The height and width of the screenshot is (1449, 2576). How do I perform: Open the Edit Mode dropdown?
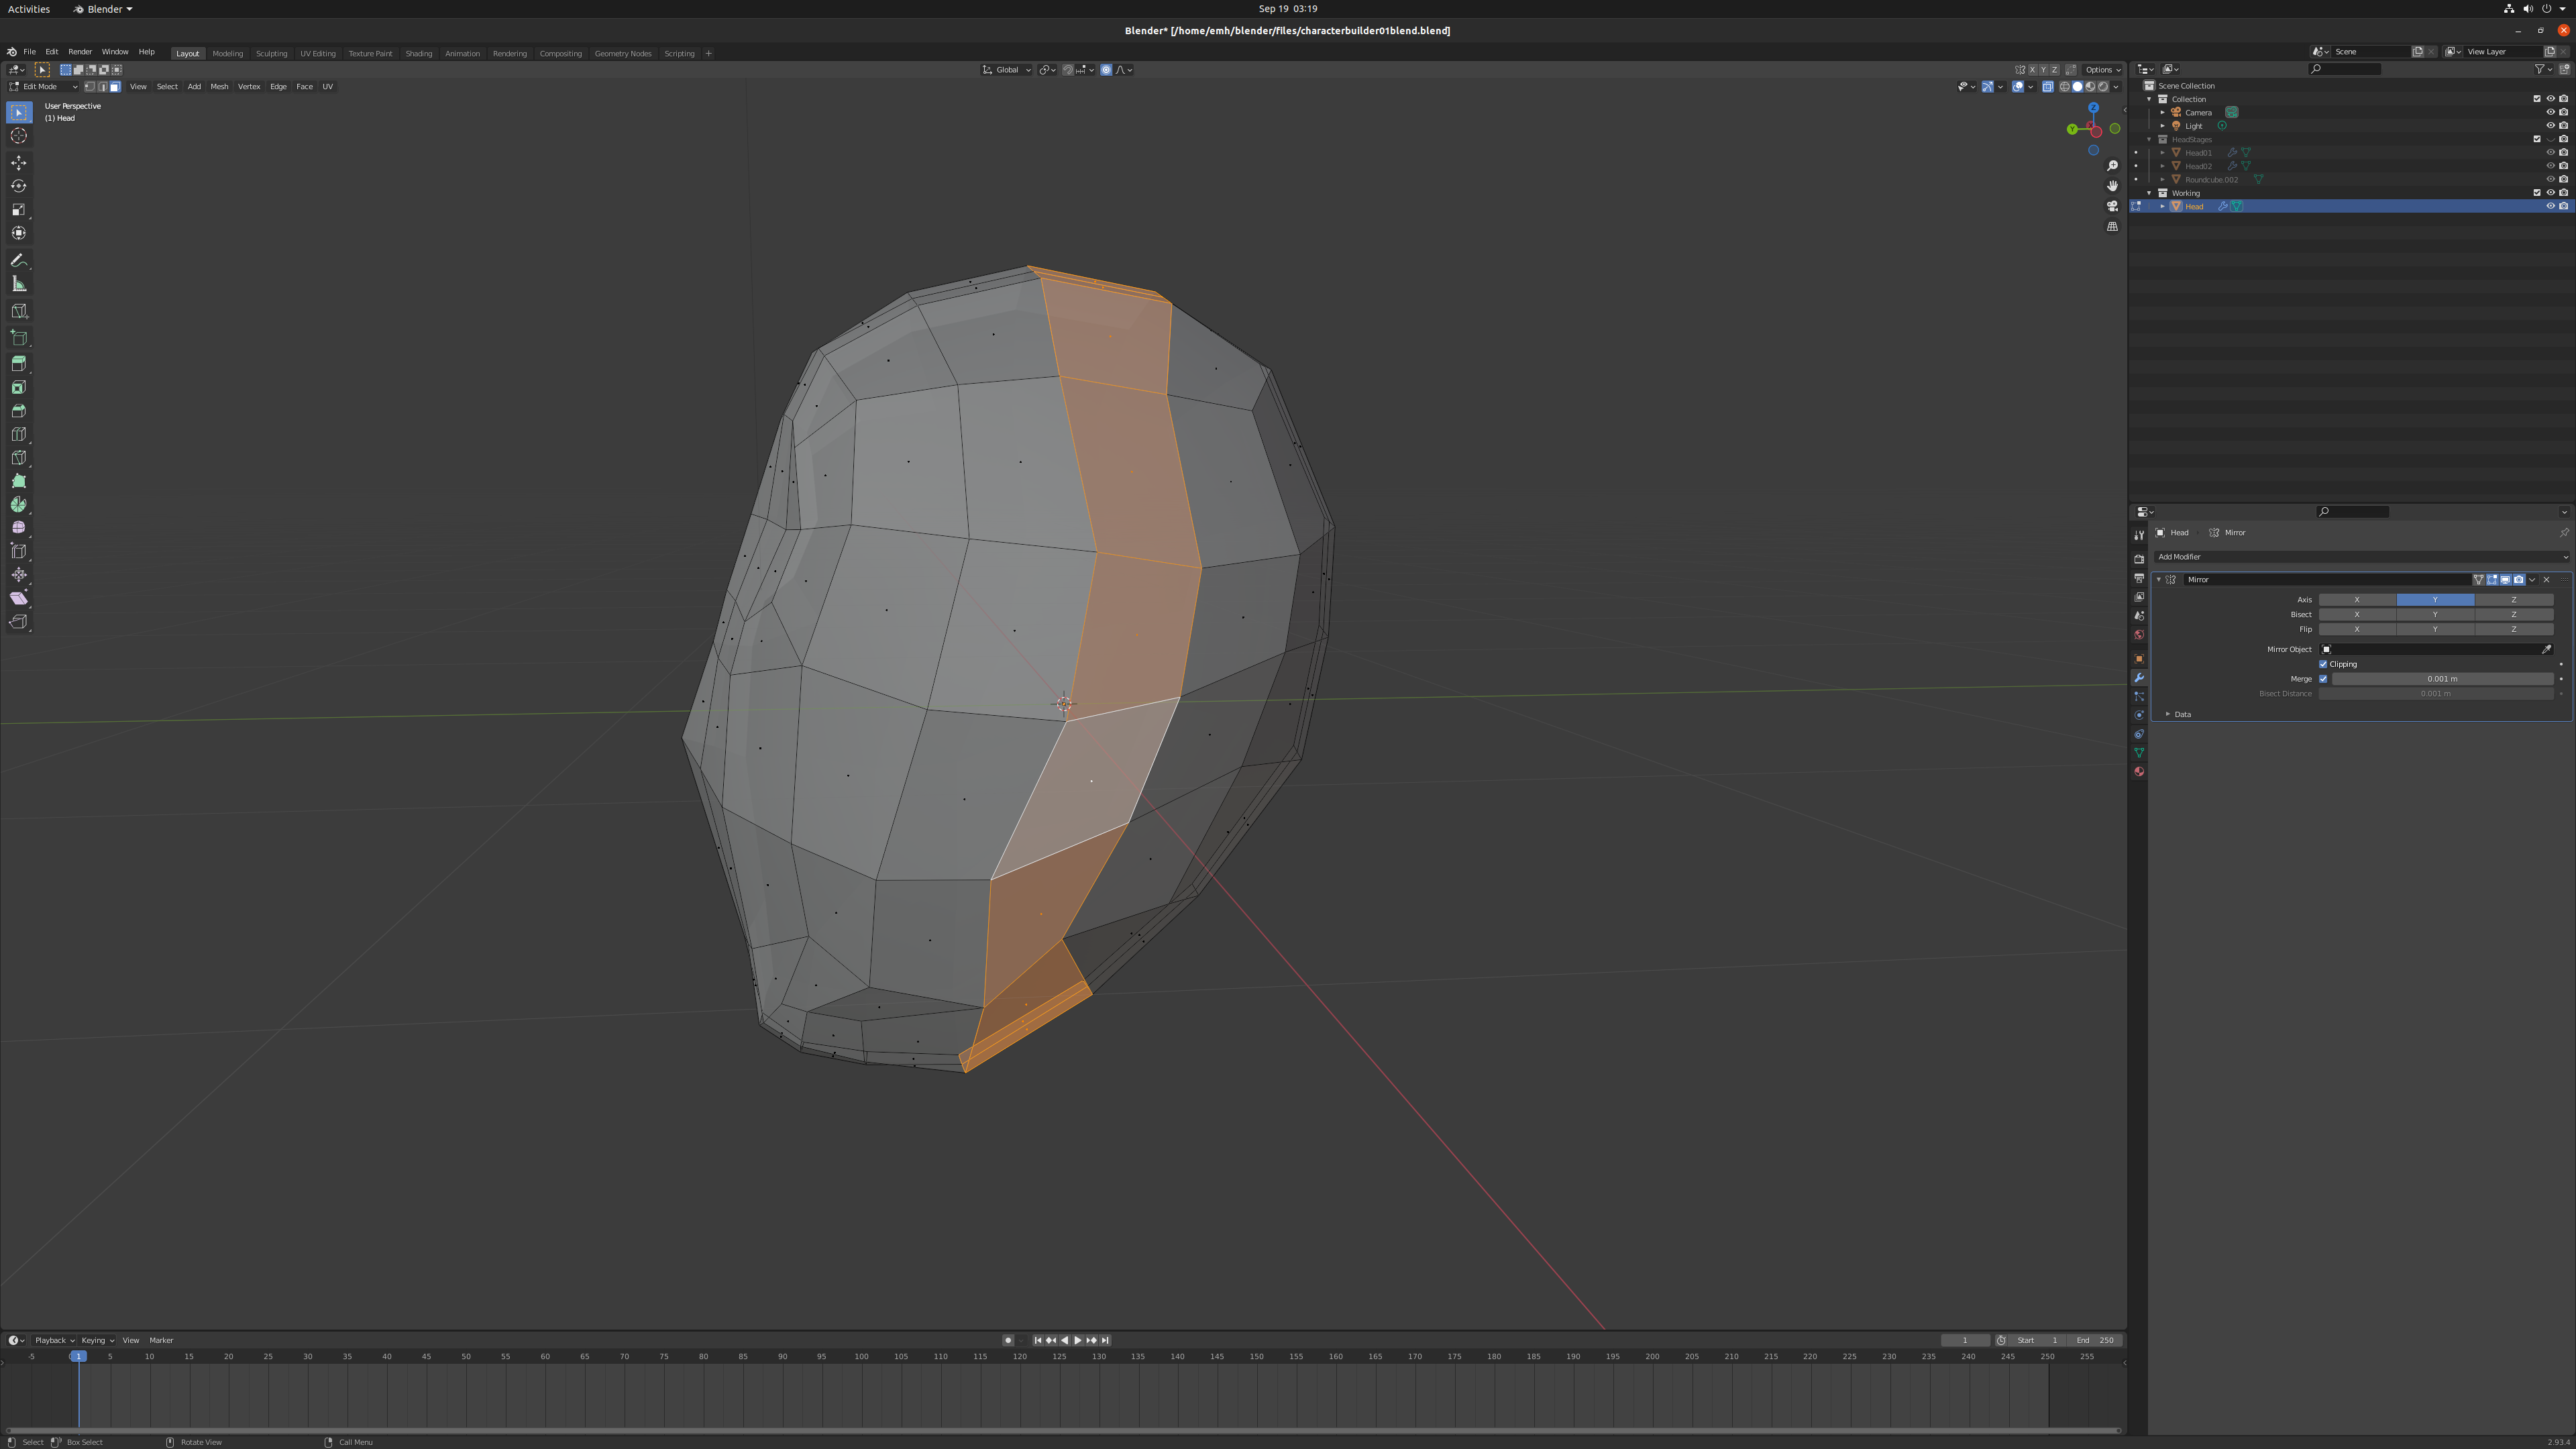point(43,87)
